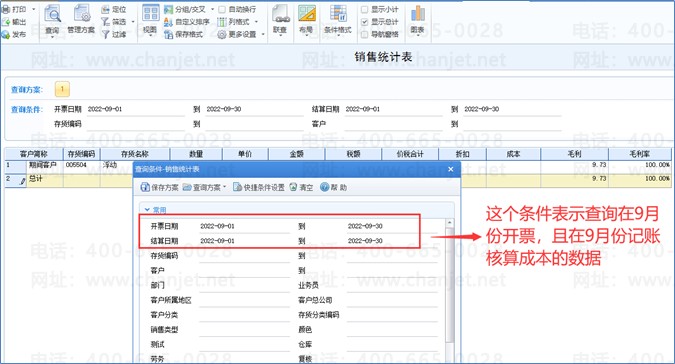Screen dimensions: 675x364
Task: Expand the 打印 dropdown arrow
Action: (x=34, y=9)
